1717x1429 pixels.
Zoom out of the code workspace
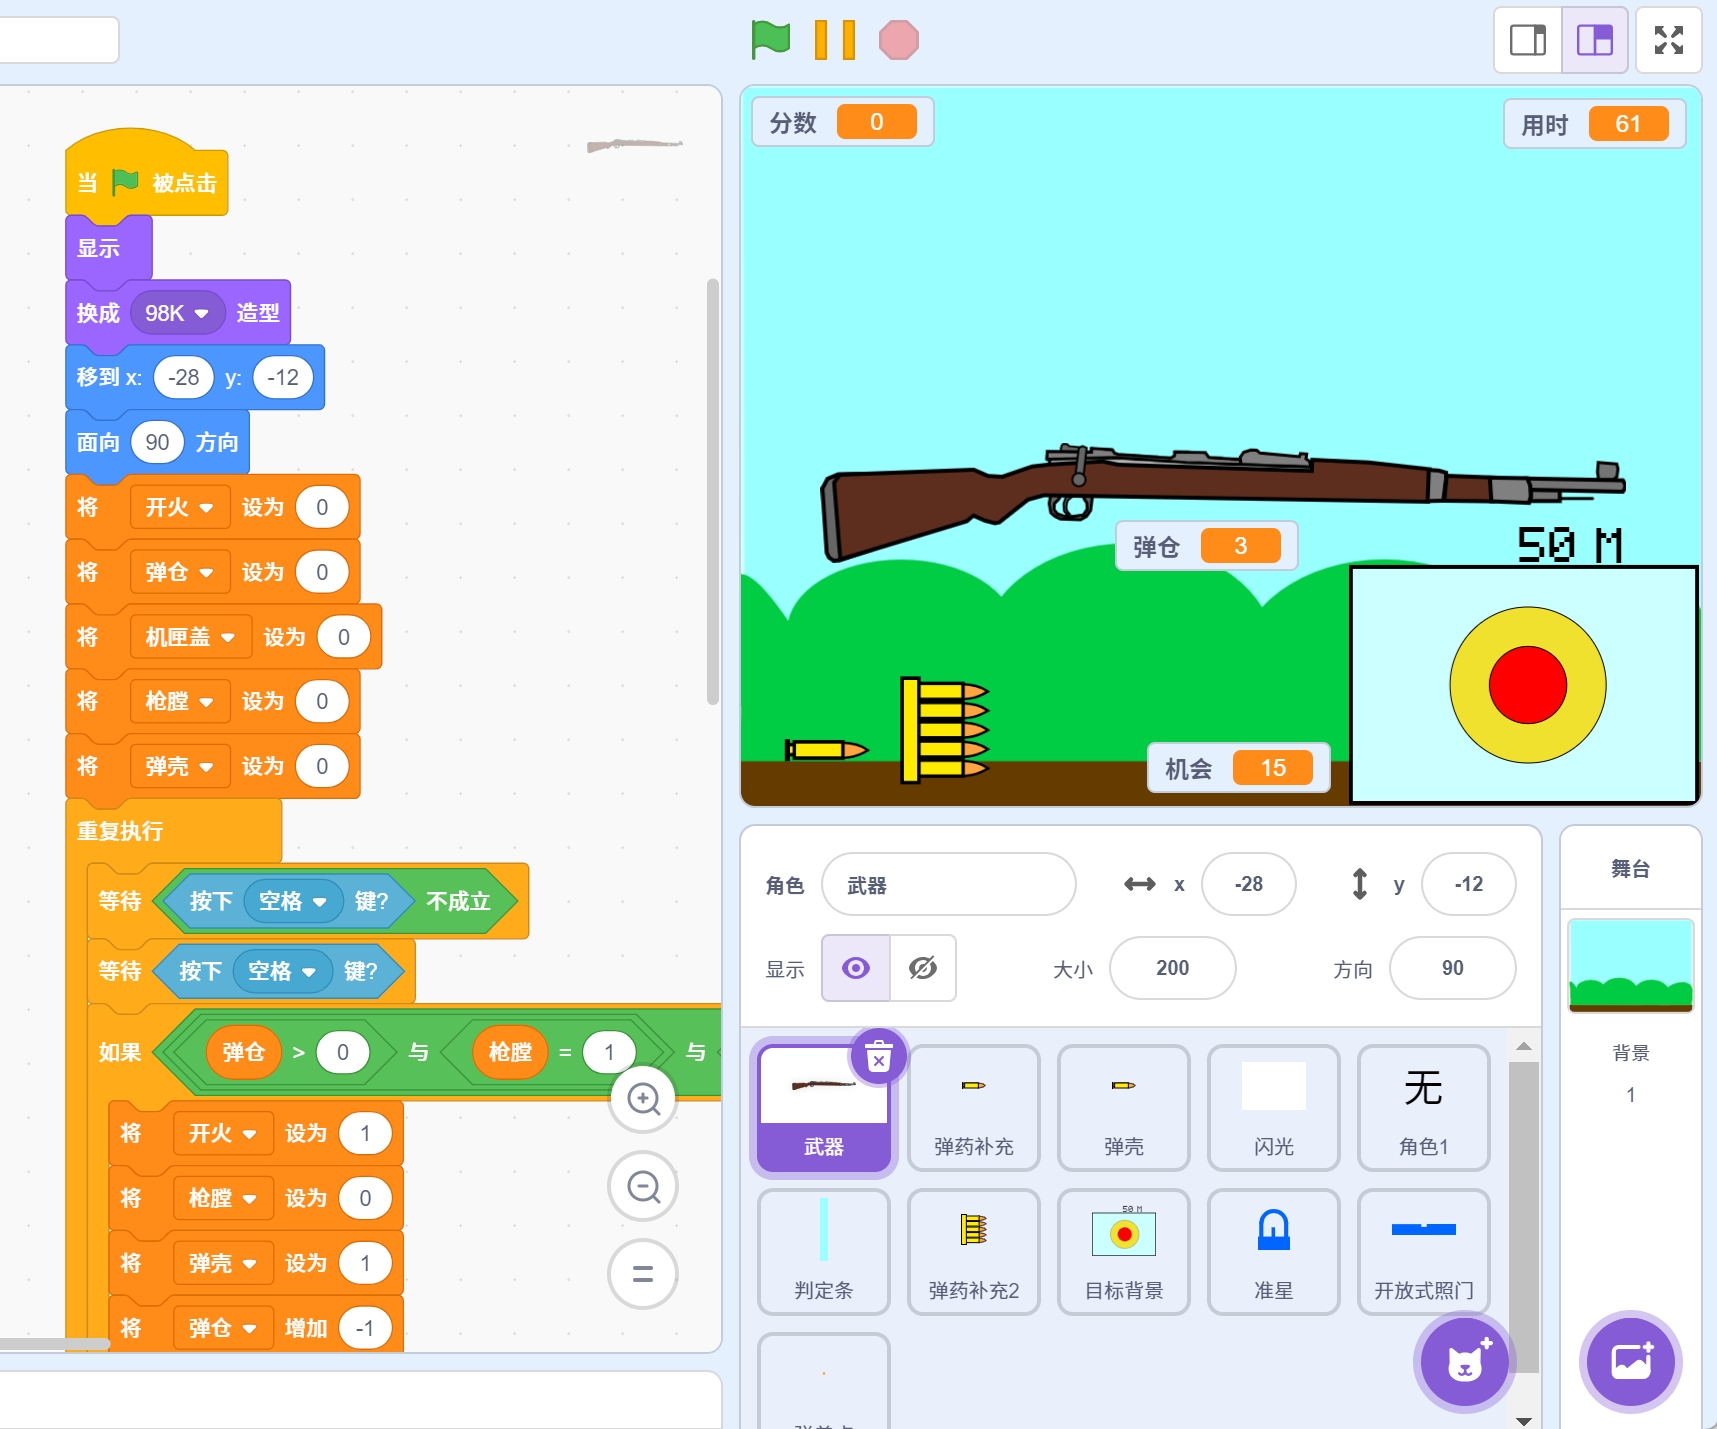[643, 1187]
